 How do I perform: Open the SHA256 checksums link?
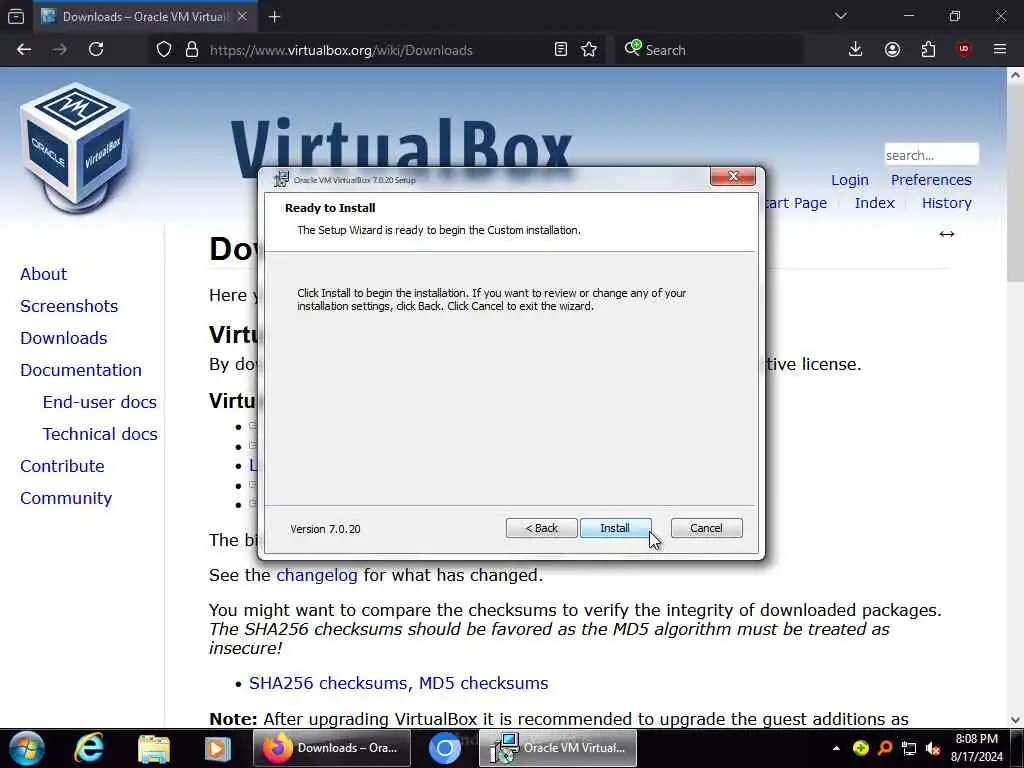click(328, 683)
